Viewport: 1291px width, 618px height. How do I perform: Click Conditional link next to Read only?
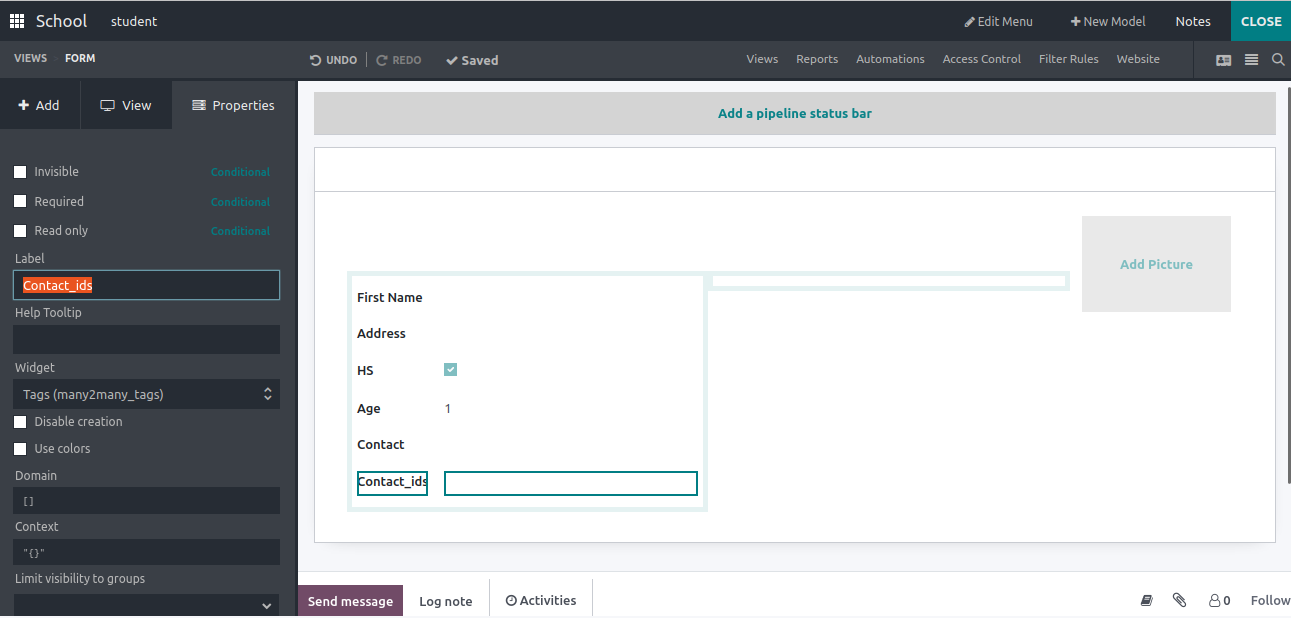pos(240,231)
